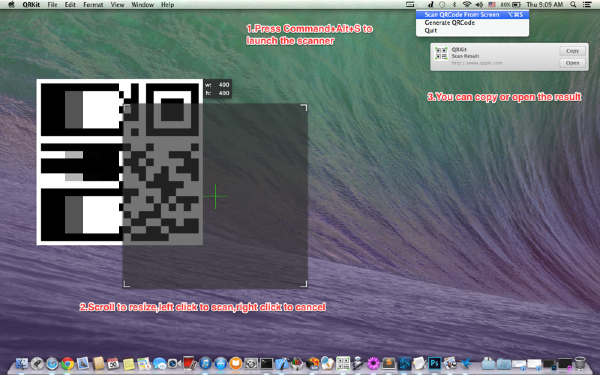
Task: Launch Terminal from the dock
Action: [266, 363]
